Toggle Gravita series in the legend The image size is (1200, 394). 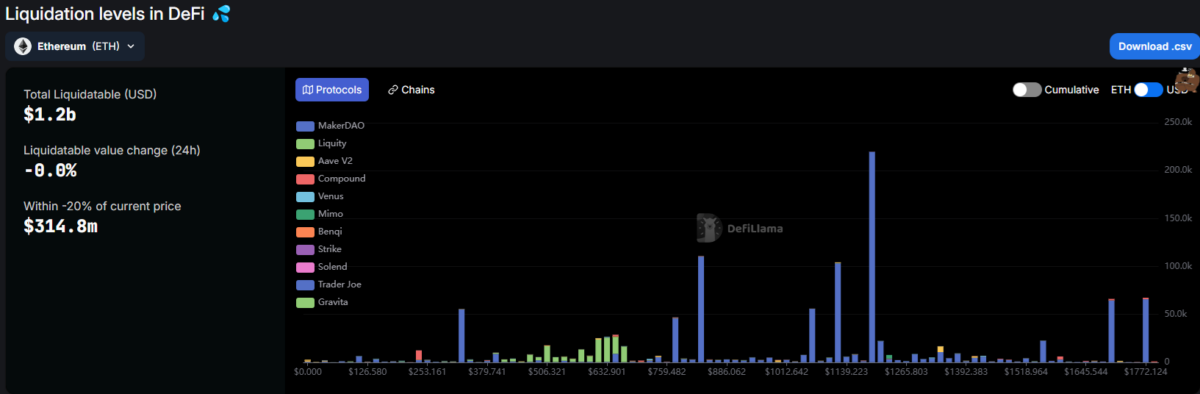click(323, 302)
